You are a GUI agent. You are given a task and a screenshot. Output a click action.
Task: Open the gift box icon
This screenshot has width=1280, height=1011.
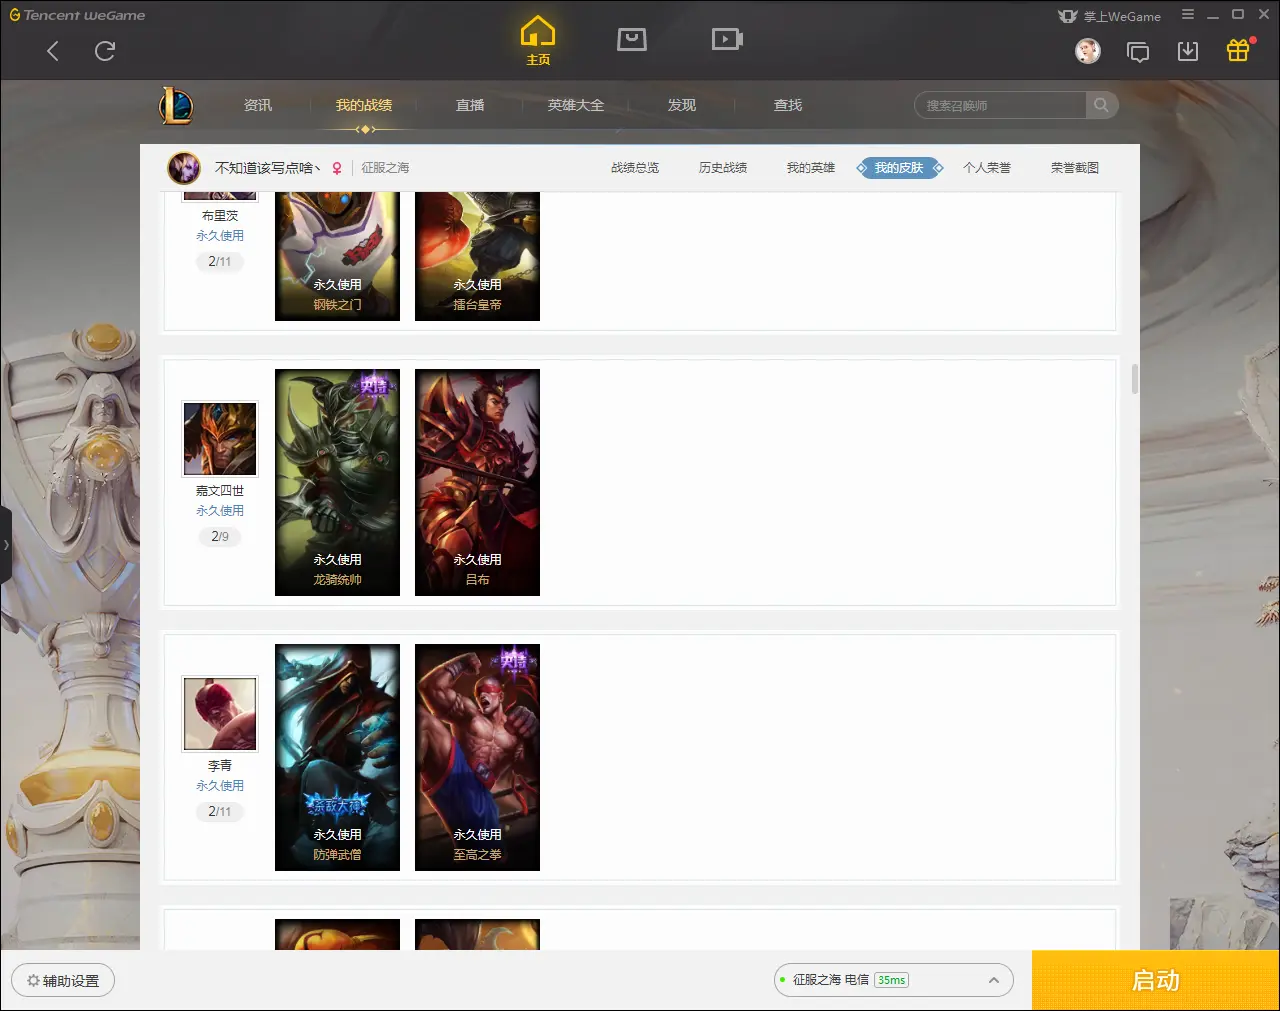(x=1238, y=50)
